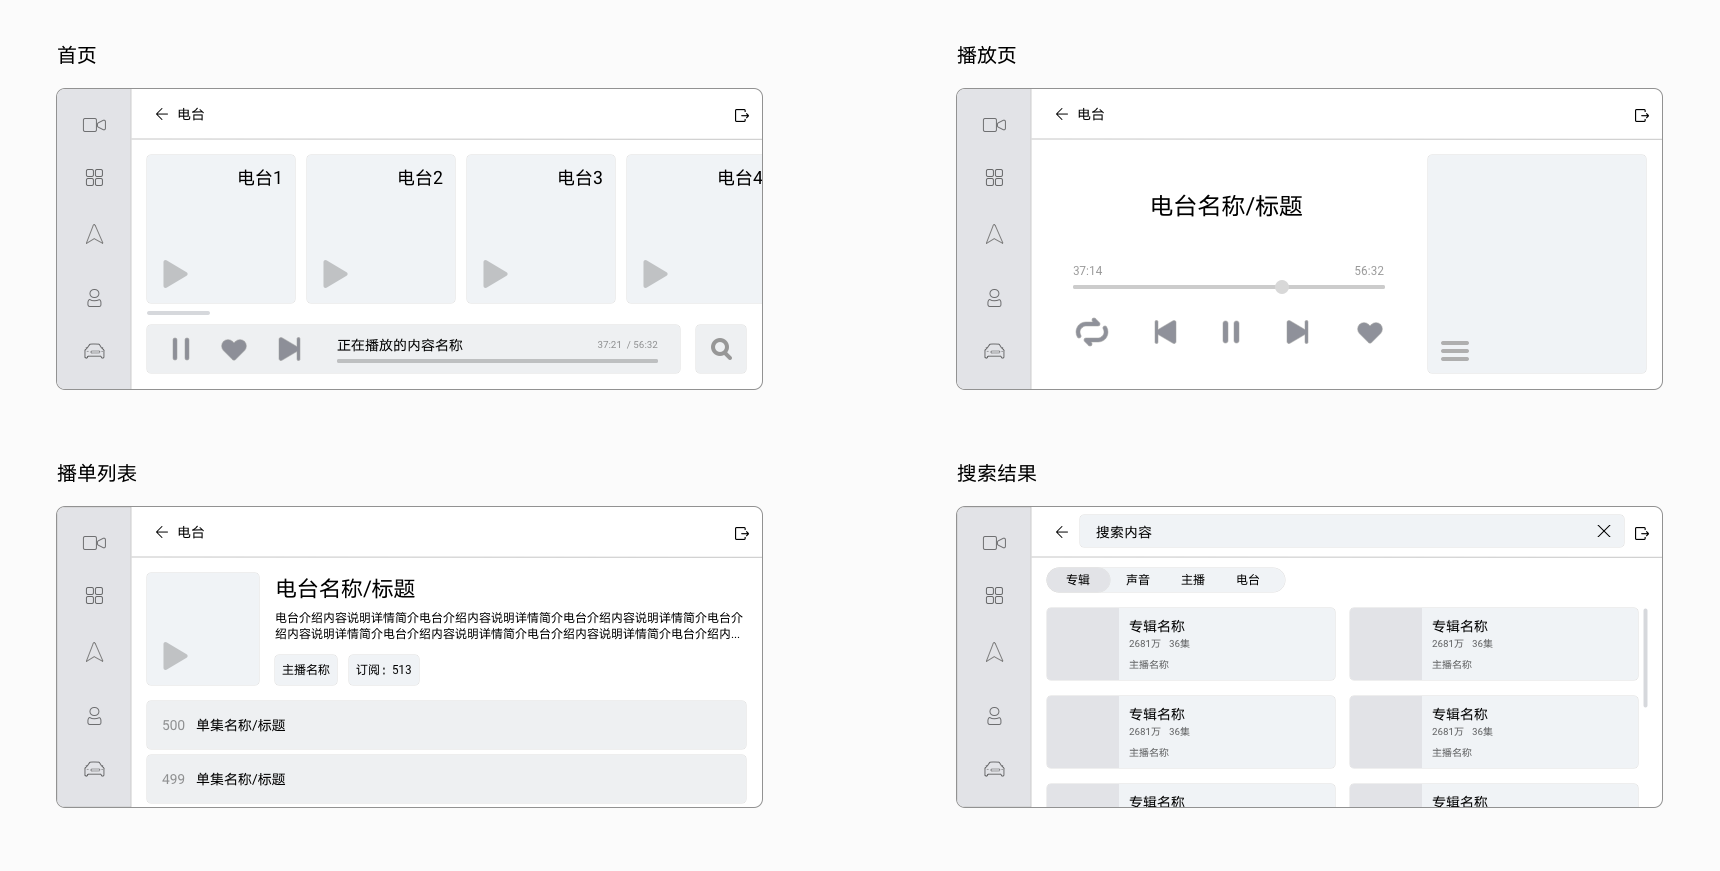The height and width of the screenshot is (871, 1720).
Task: Clear the search field with X
Action: point(1604,531)
